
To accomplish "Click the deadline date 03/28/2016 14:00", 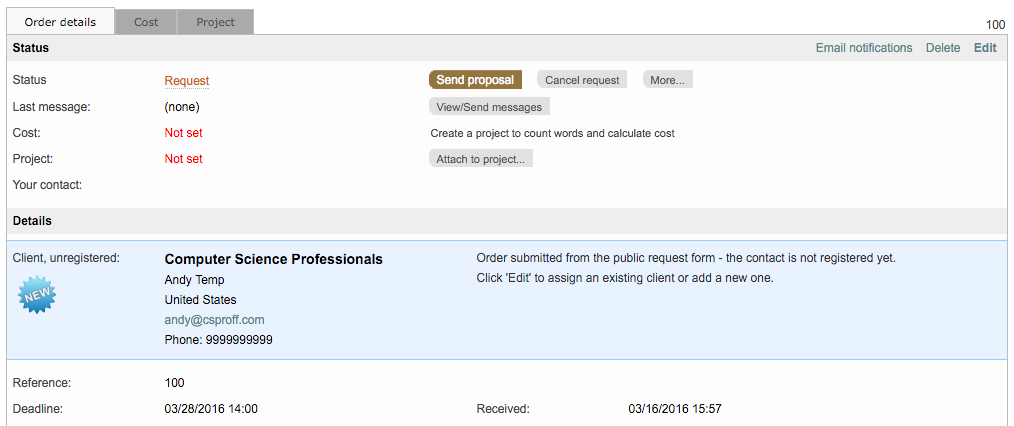I will click(211, 409).
